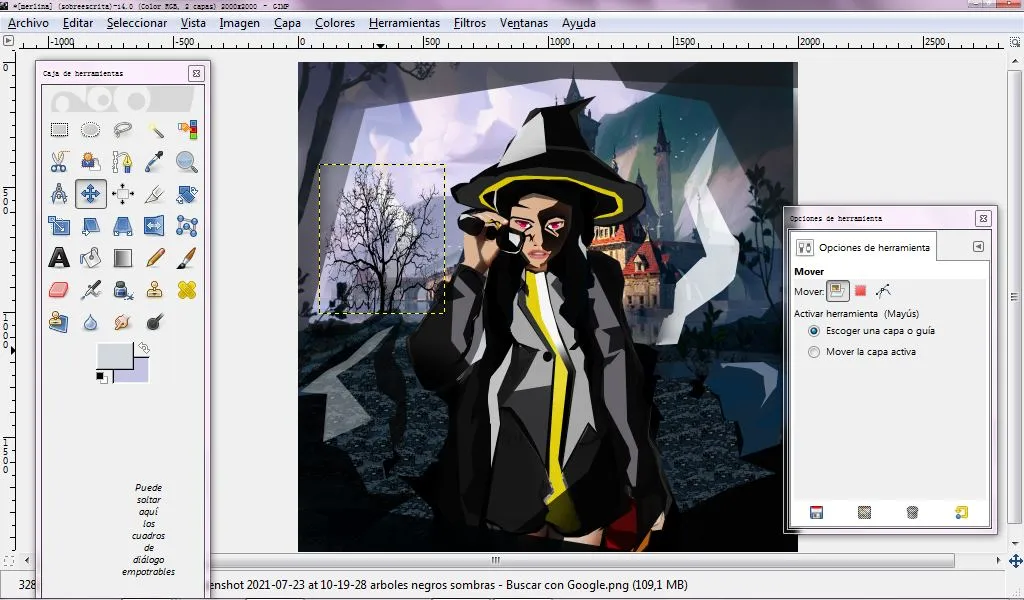Open the Filtros menu

pyautogui.click(x=470, y=23)
